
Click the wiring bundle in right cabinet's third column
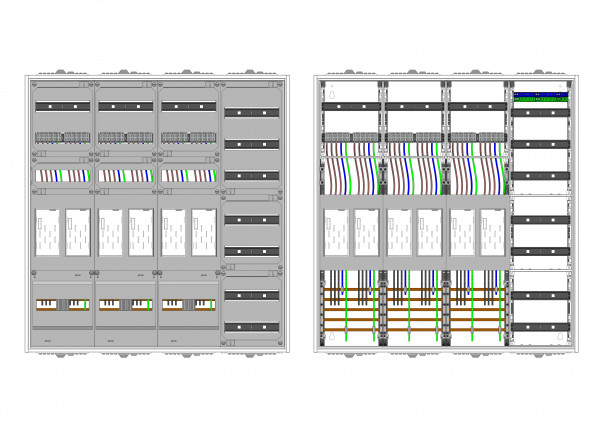tap(476, 176)
